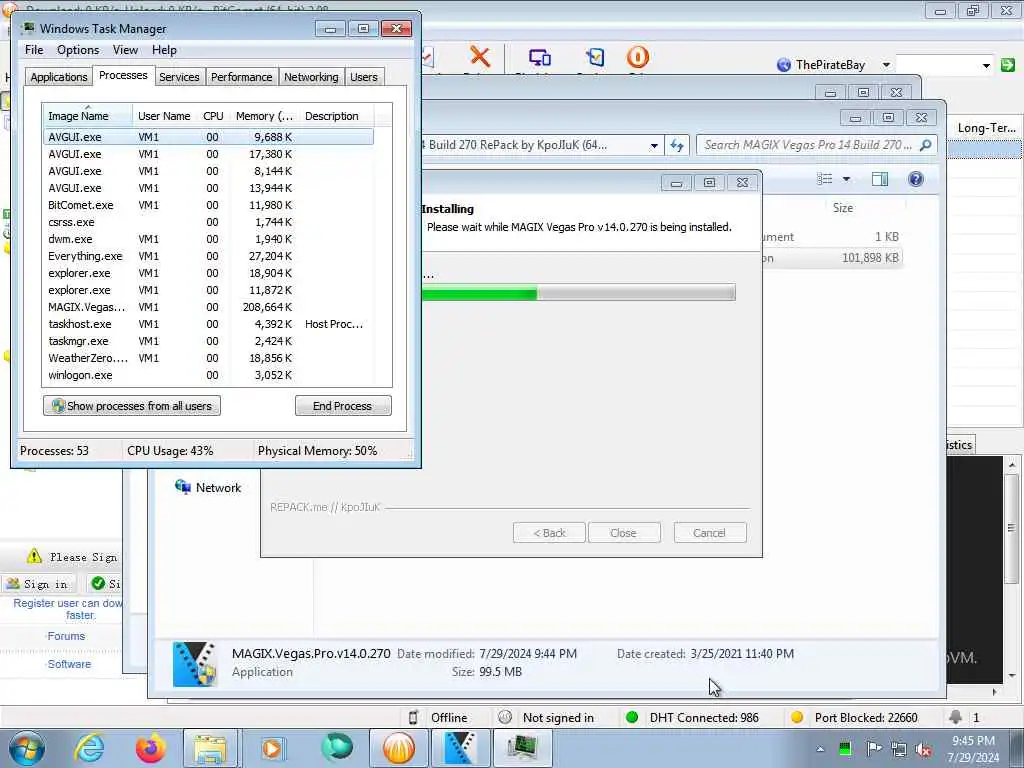Click the installer Back button
Viewport: 1024px width, 768px height.
pos(549,533)
